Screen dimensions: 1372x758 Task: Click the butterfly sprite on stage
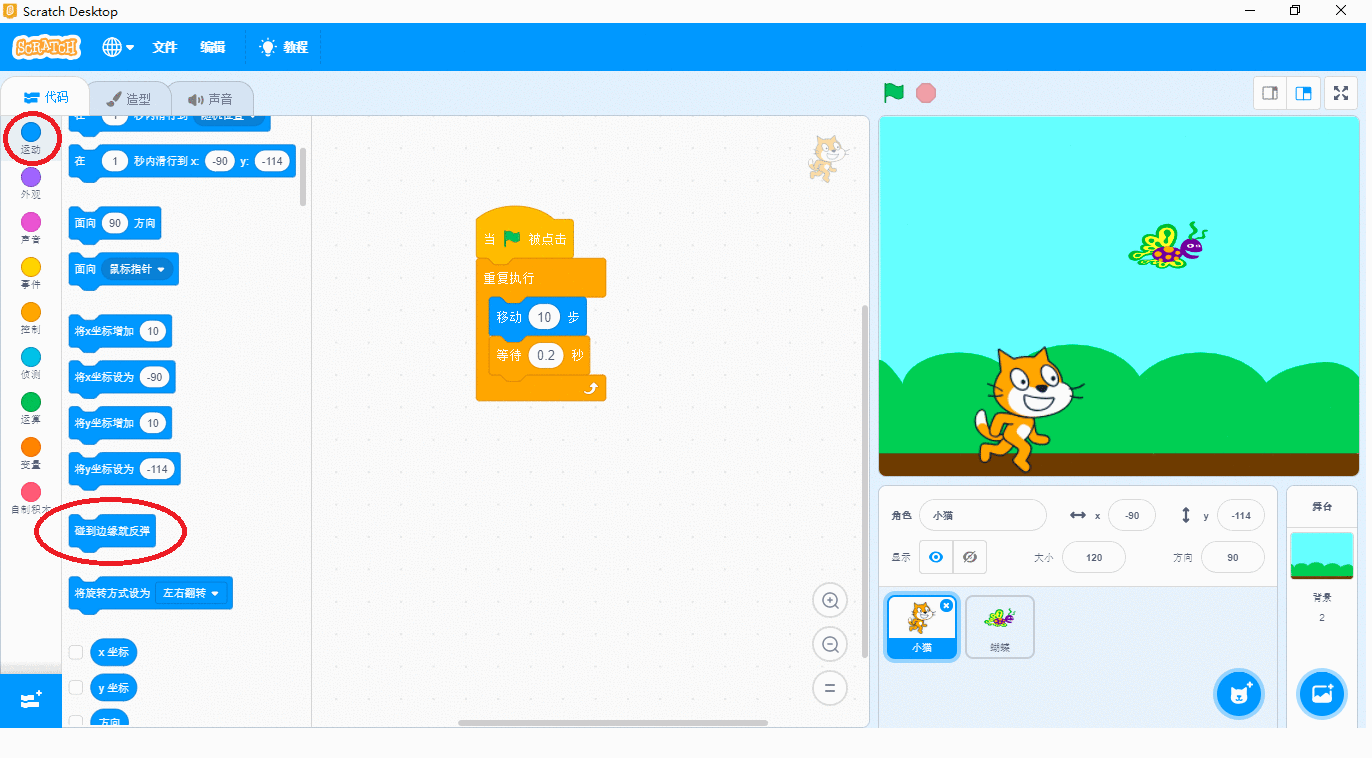[1168, 246]
